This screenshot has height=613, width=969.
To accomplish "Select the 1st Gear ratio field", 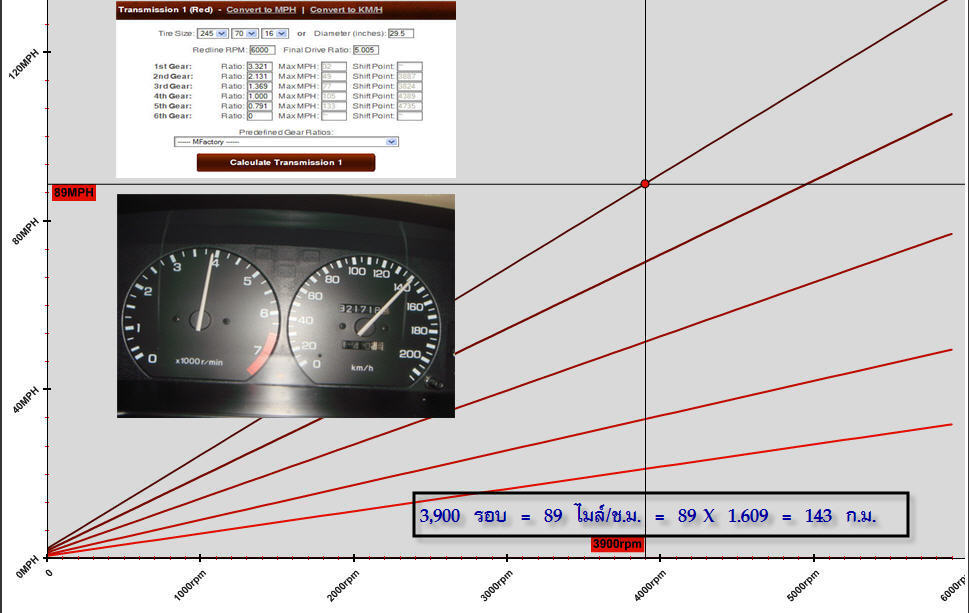I will [259, 66].
